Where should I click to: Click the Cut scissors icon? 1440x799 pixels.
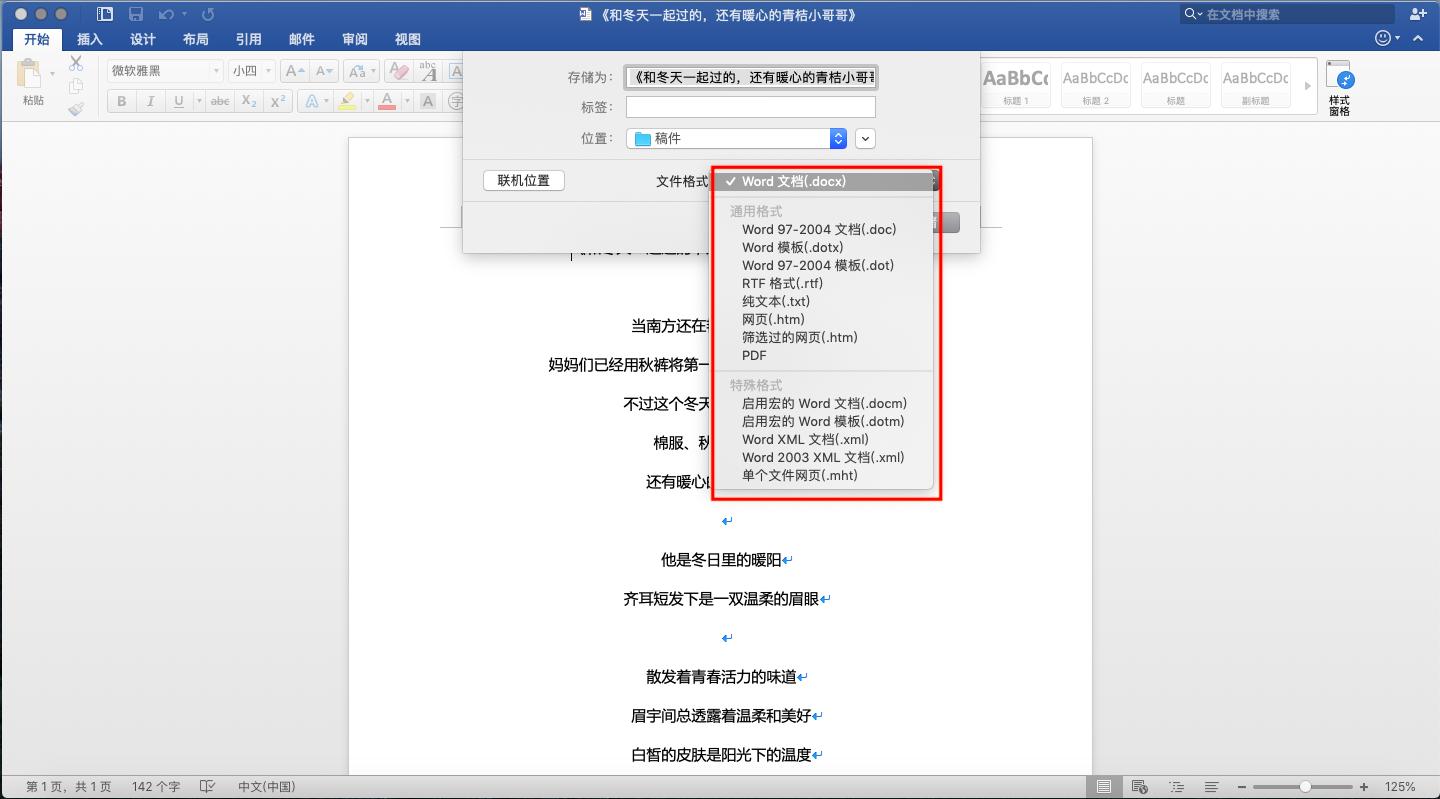tap(75, 62)
